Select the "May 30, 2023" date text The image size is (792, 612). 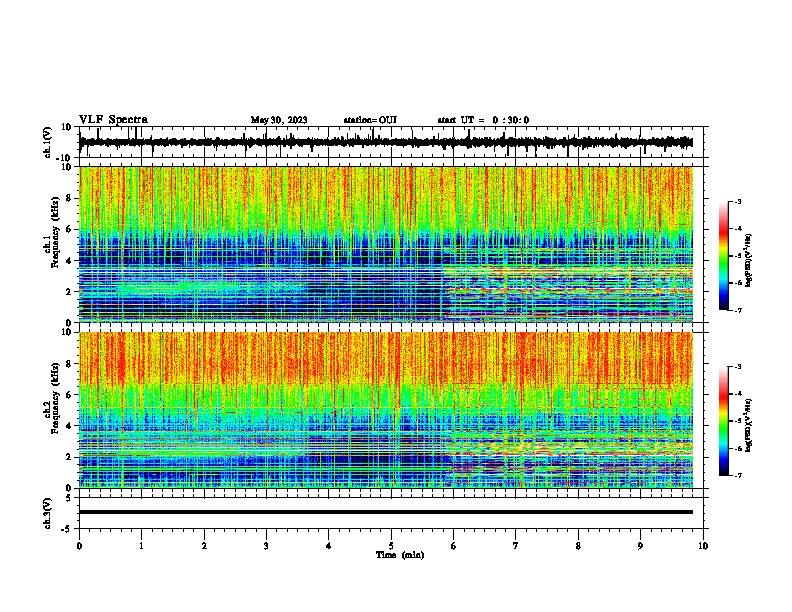point(279,120)
